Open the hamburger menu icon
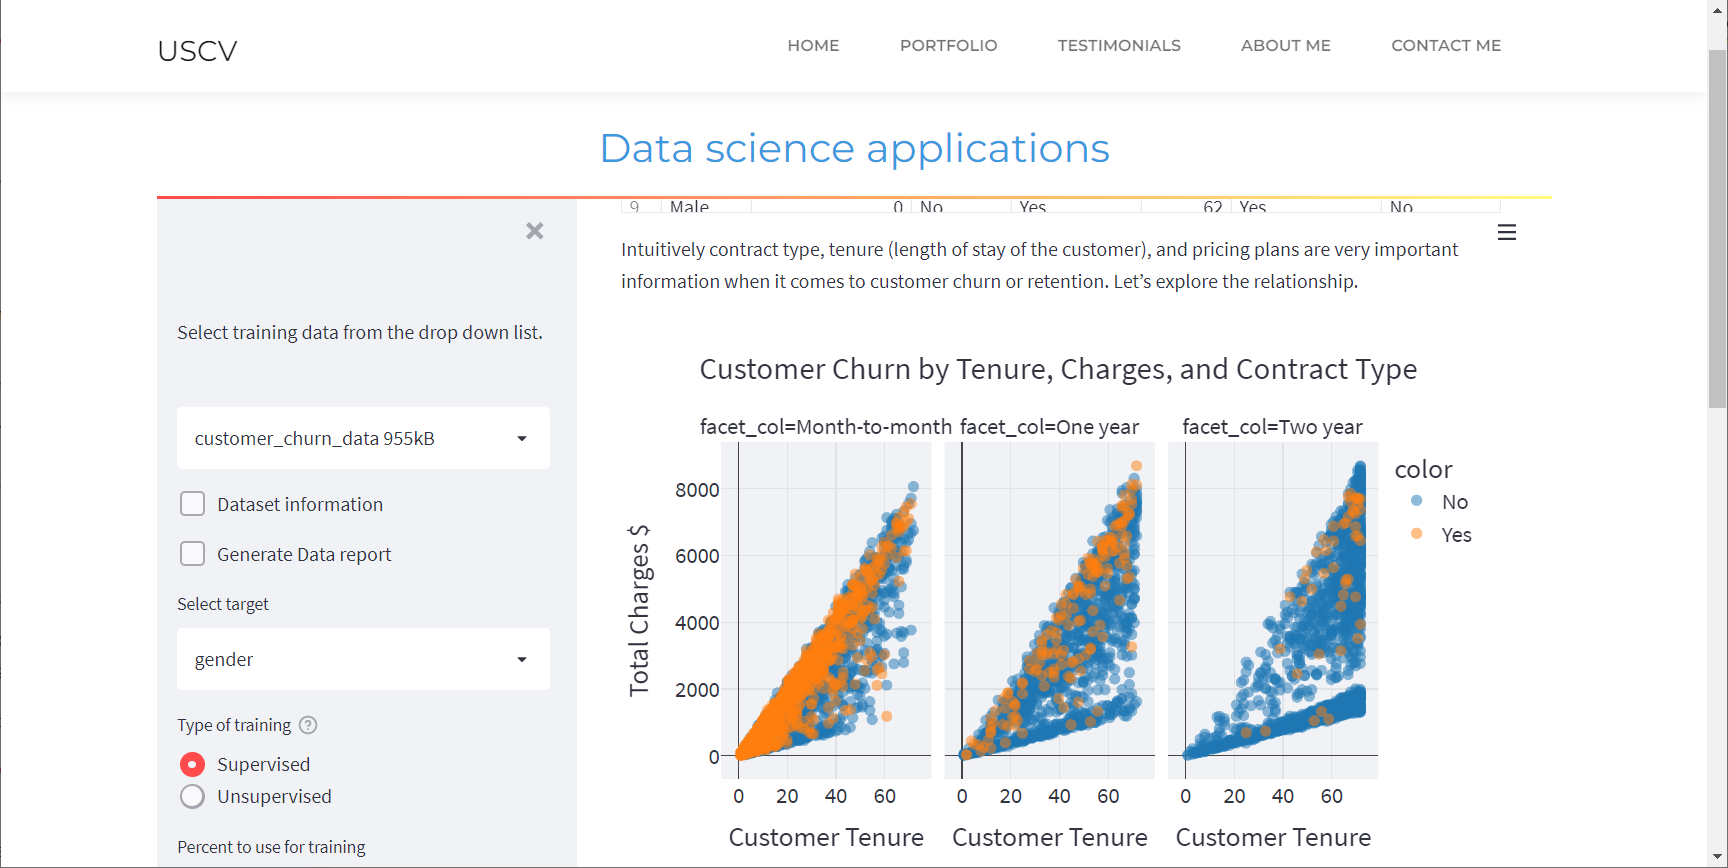This screenshot has width=1728, height=868. click(1507, 233)
